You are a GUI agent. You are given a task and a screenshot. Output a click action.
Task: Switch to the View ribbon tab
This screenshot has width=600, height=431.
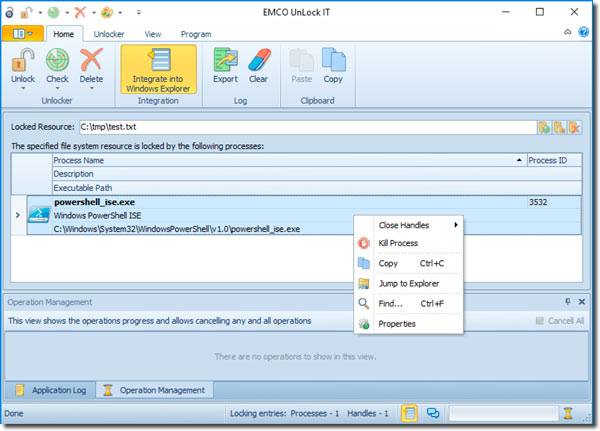(x=153, y=34)
